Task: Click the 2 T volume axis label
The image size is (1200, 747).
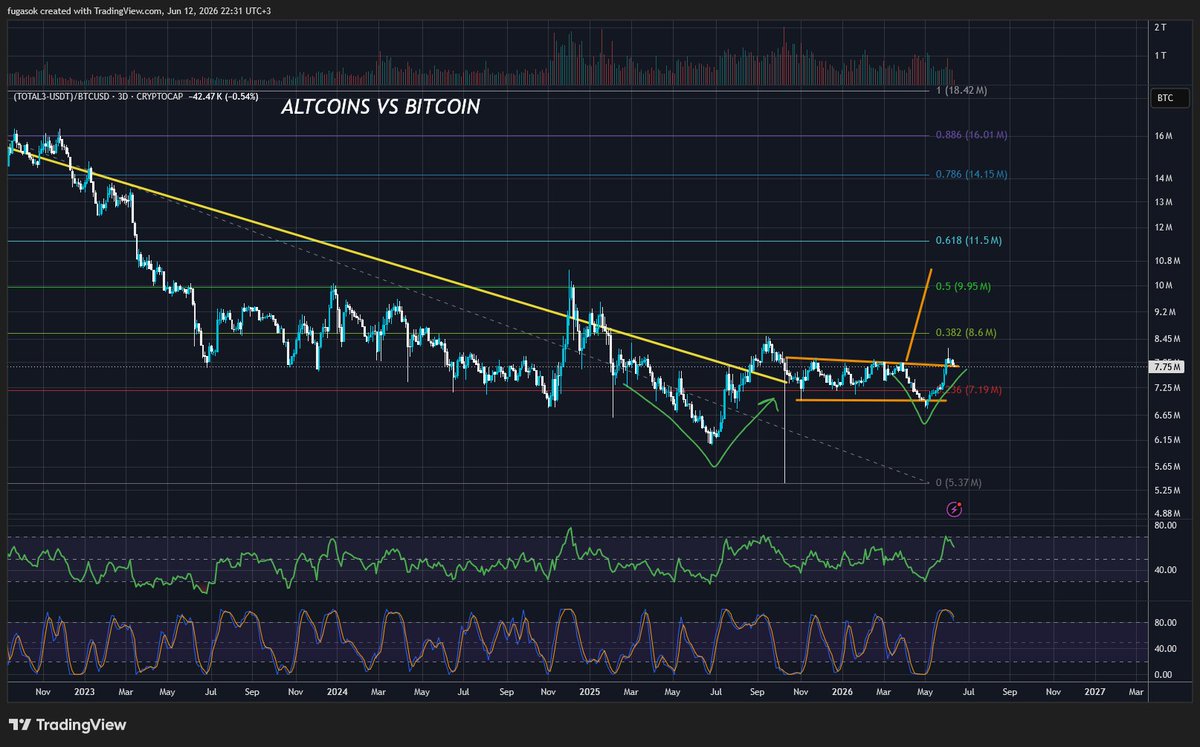Action: tap(1160, 26)
